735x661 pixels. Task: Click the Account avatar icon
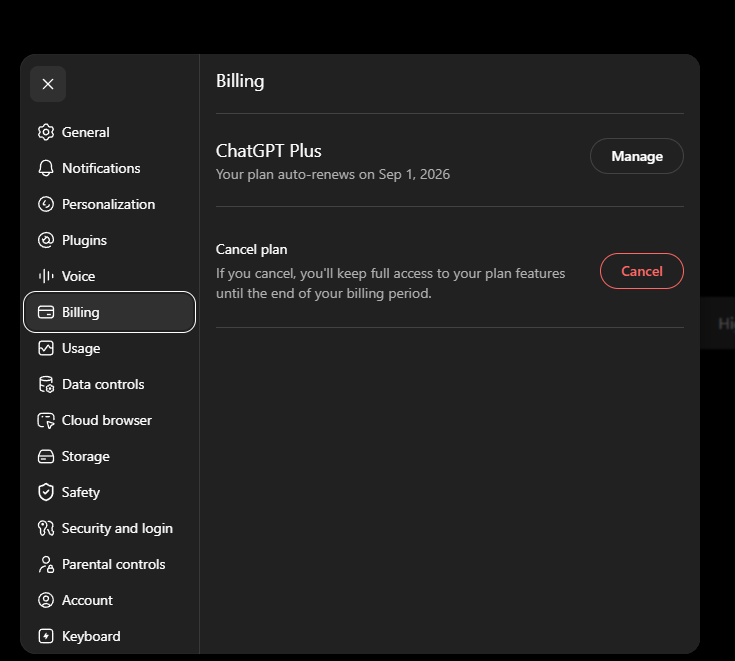click(x=46, y=601)
